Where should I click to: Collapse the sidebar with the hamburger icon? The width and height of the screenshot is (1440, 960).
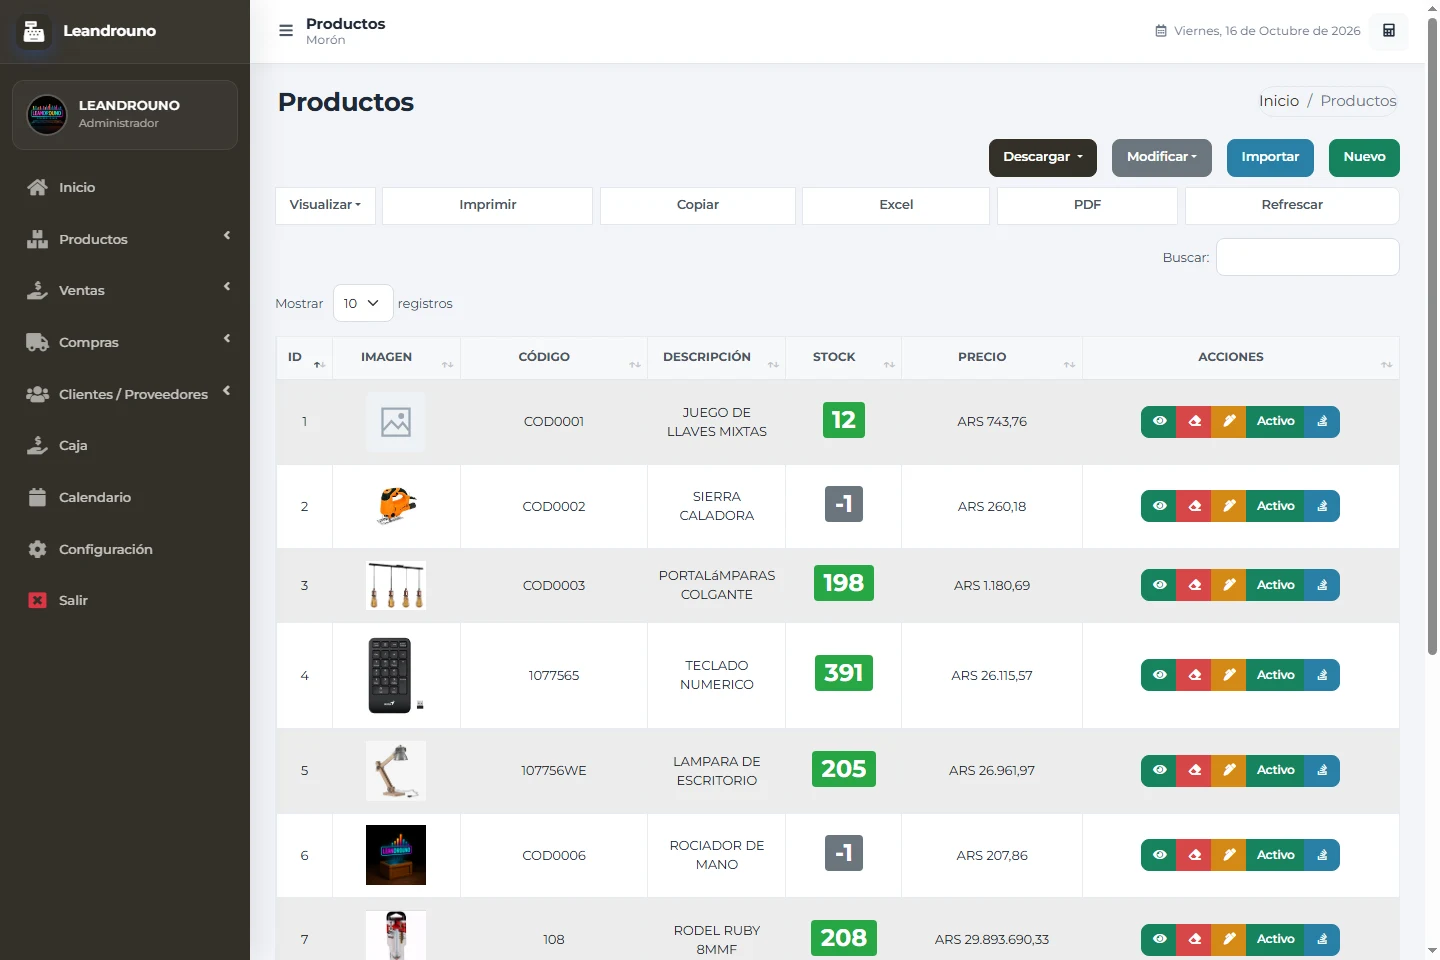[x=286, y=31]
